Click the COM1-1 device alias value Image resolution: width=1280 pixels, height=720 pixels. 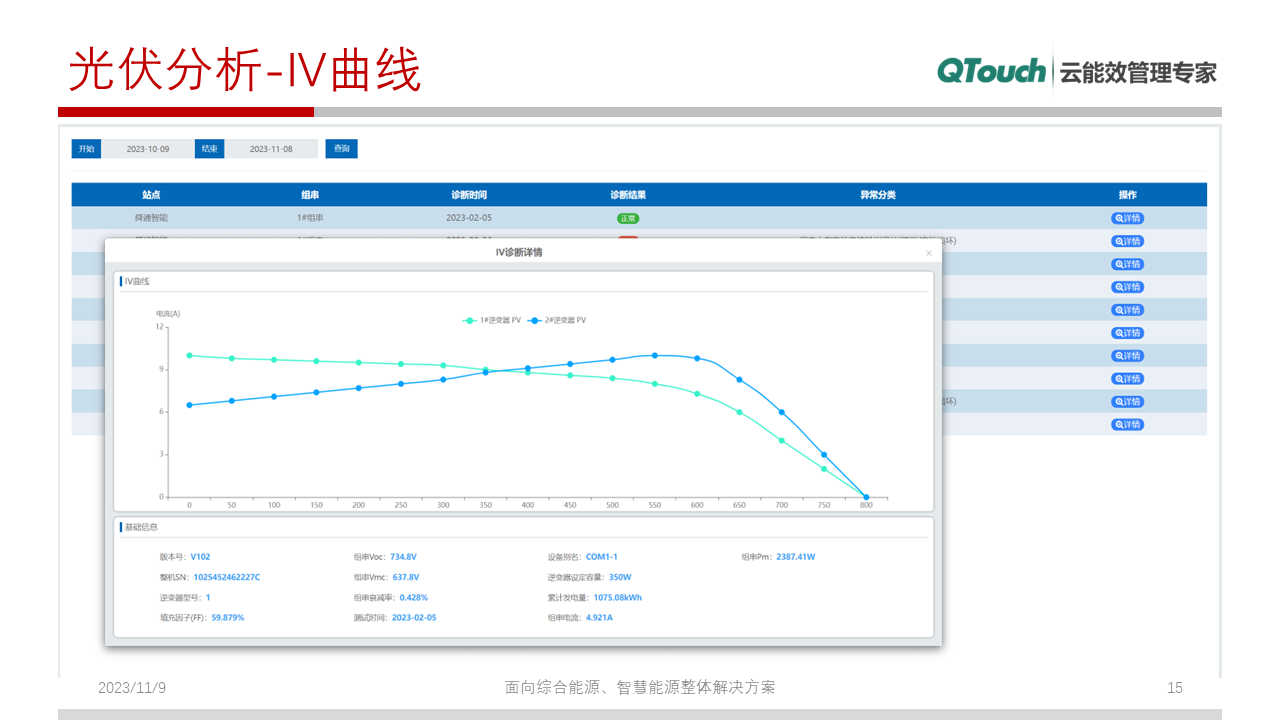(x=602, y=557)
